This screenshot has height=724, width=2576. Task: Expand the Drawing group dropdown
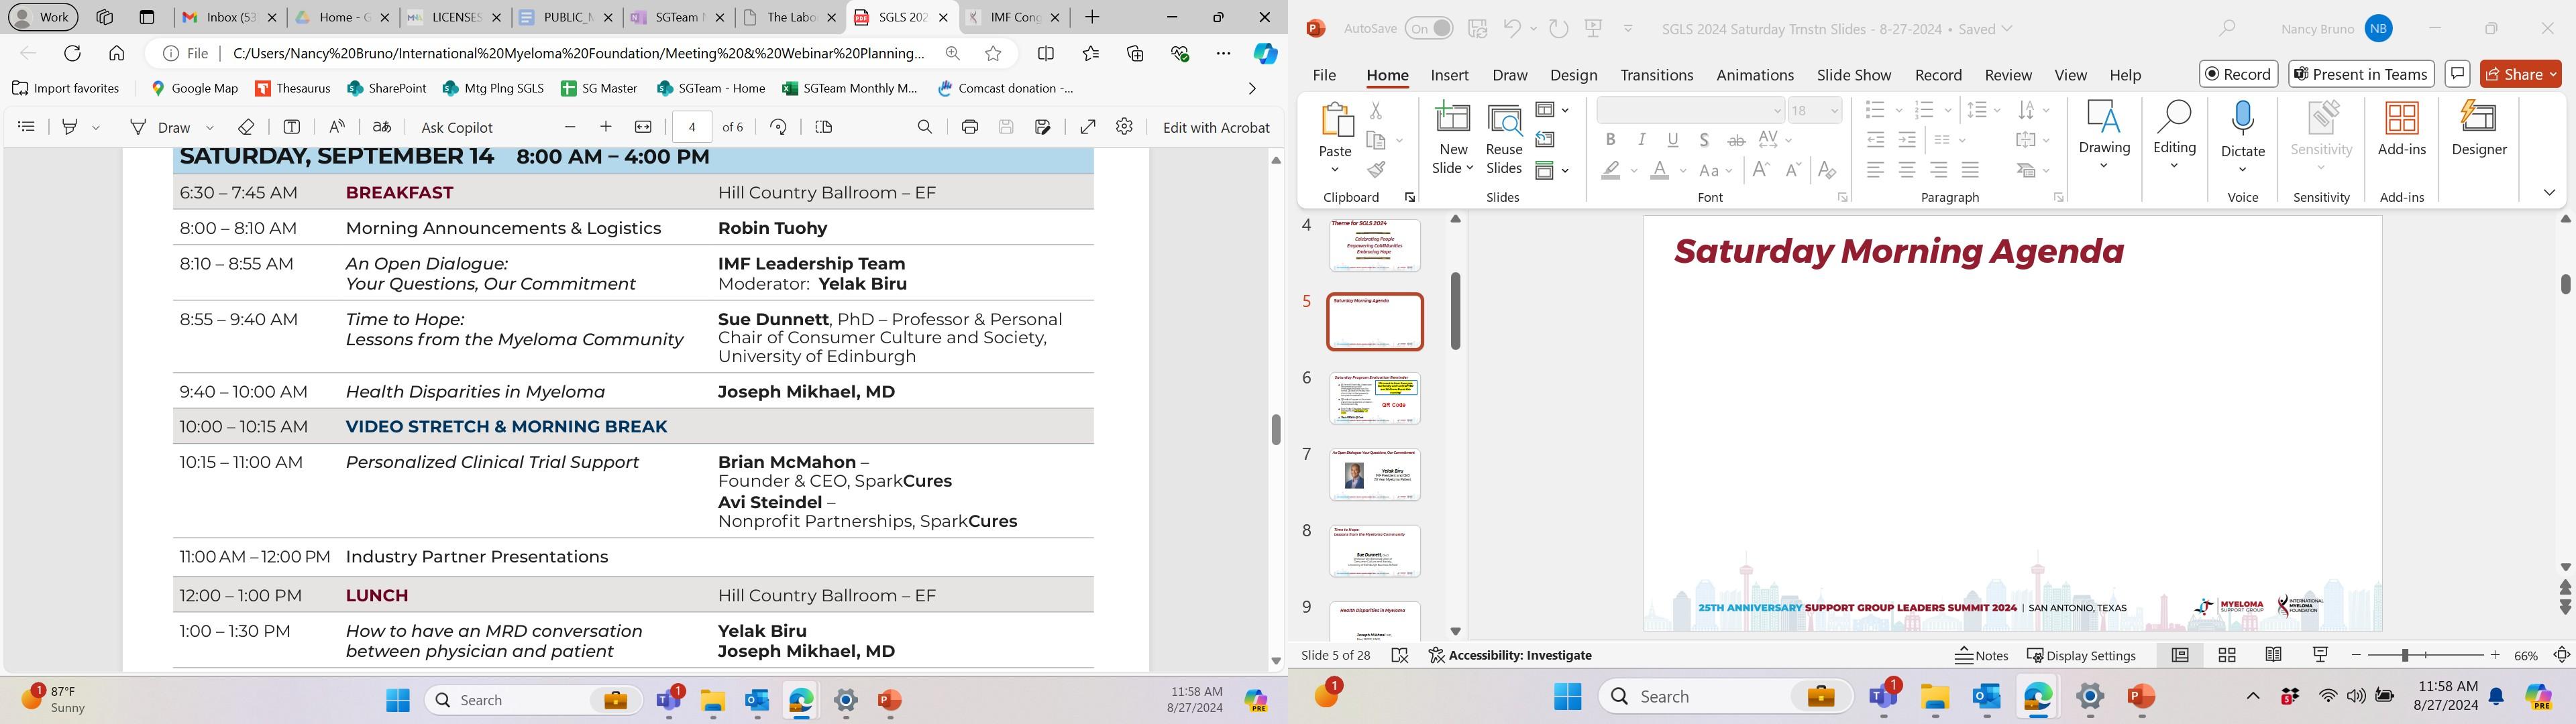tap(2104, 166)
